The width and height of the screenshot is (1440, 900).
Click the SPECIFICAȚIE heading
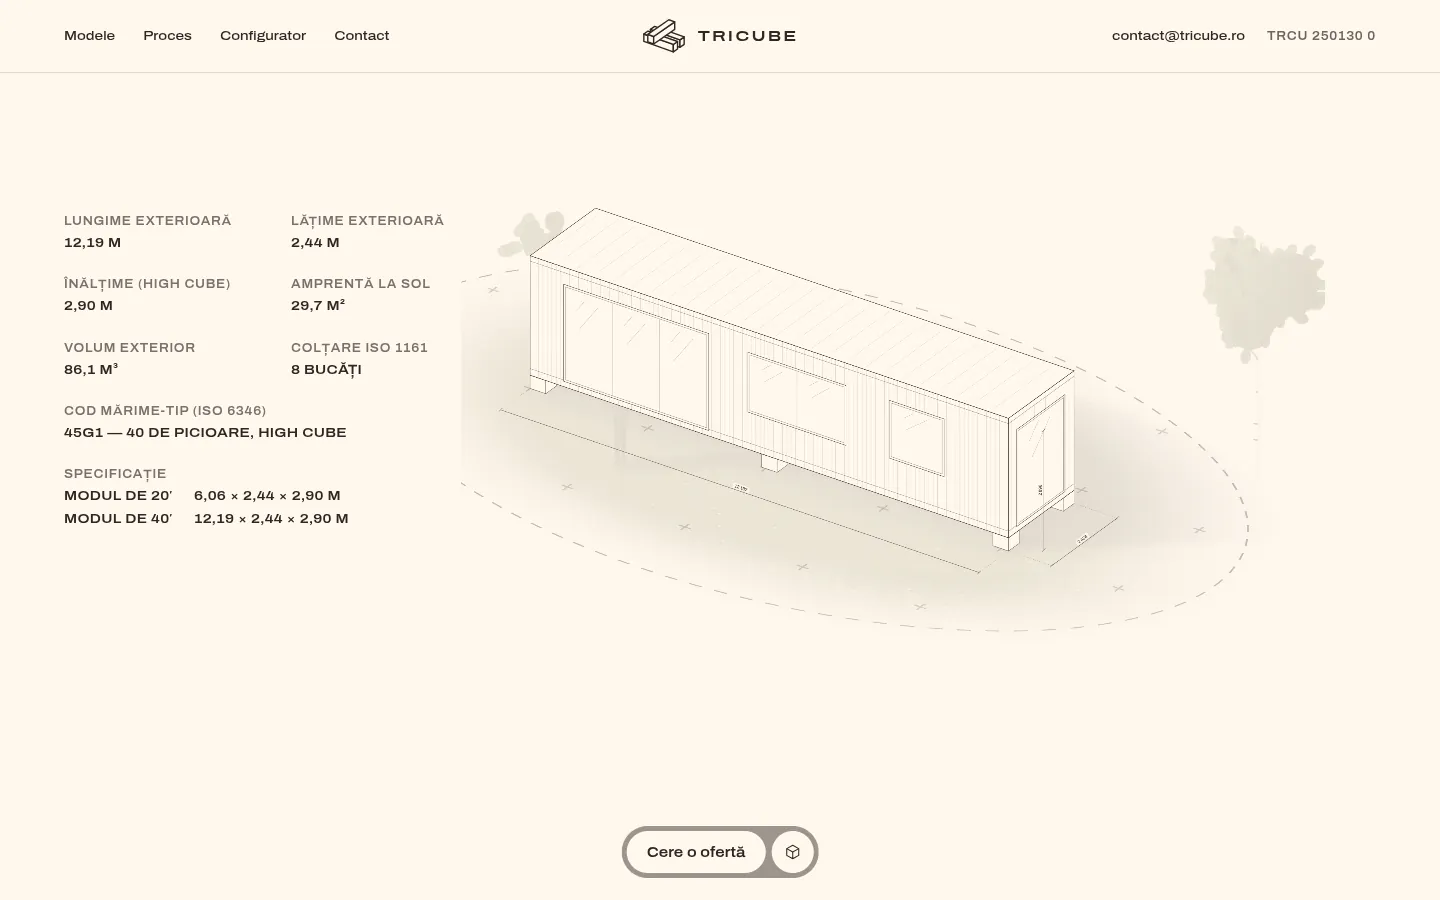pyautogui.click(x=115, y=474)
